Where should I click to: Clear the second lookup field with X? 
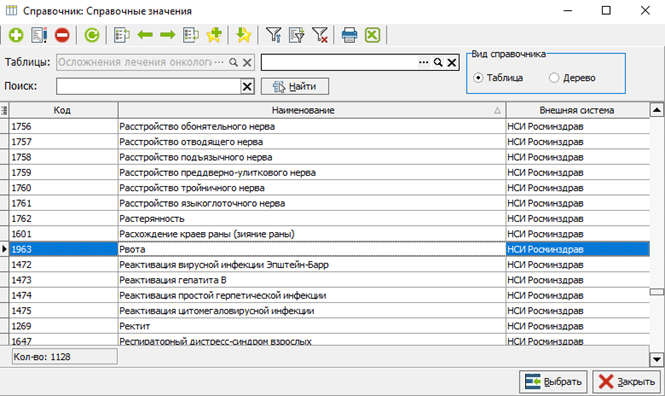tap(452, 62)
